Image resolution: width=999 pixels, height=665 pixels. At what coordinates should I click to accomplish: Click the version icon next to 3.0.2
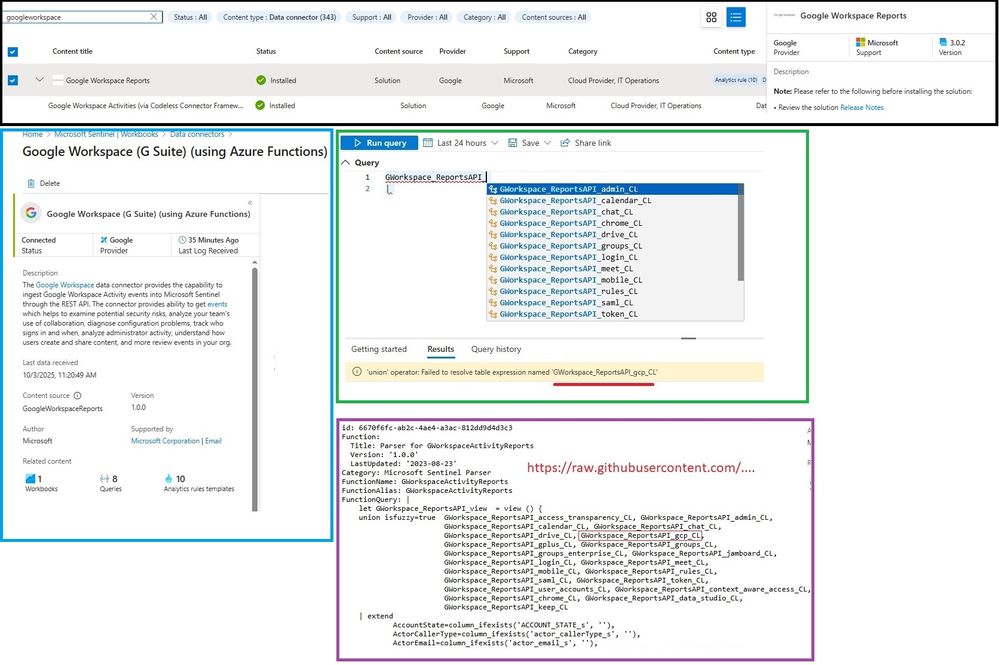pyautogui.click(x=943, y=43)
